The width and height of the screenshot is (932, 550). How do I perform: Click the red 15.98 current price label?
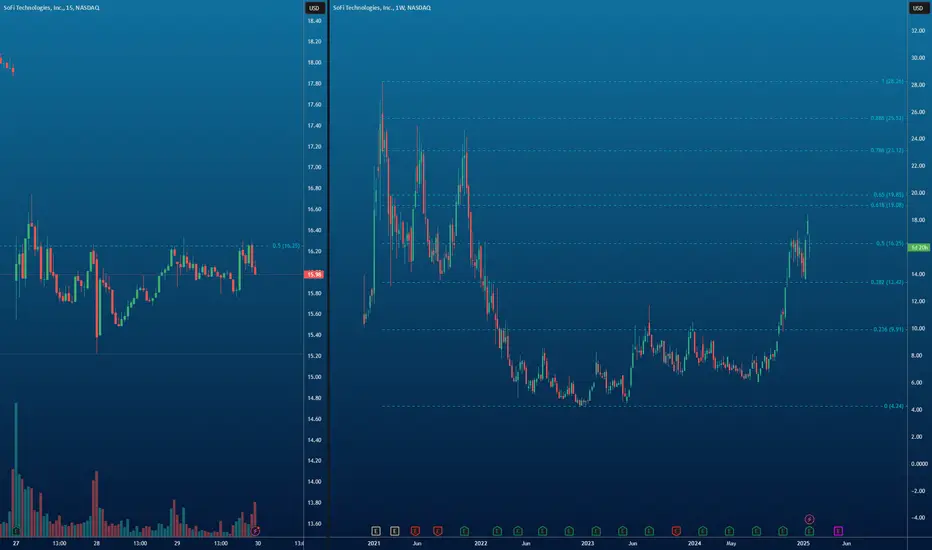314,274
